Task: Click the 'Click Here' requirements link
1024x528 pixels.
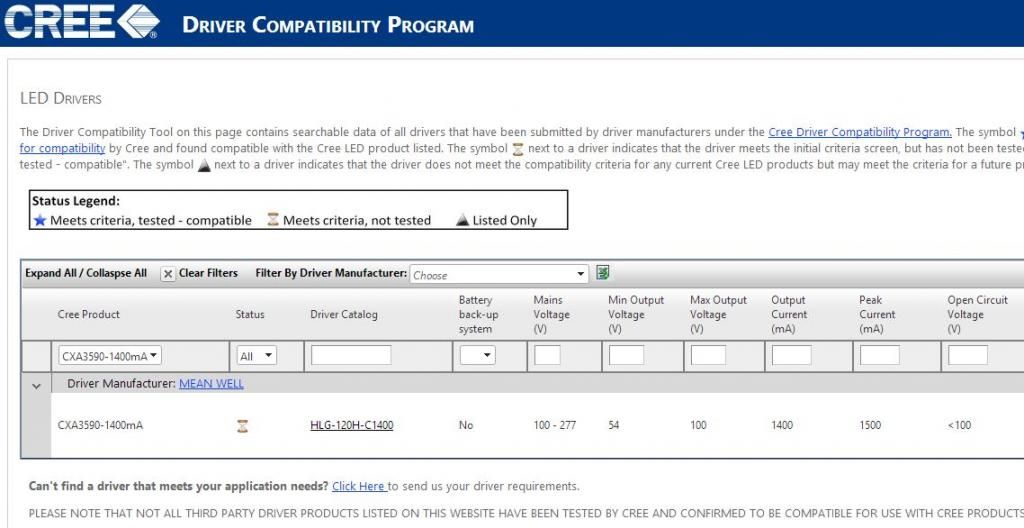Action: pos(359,486)
